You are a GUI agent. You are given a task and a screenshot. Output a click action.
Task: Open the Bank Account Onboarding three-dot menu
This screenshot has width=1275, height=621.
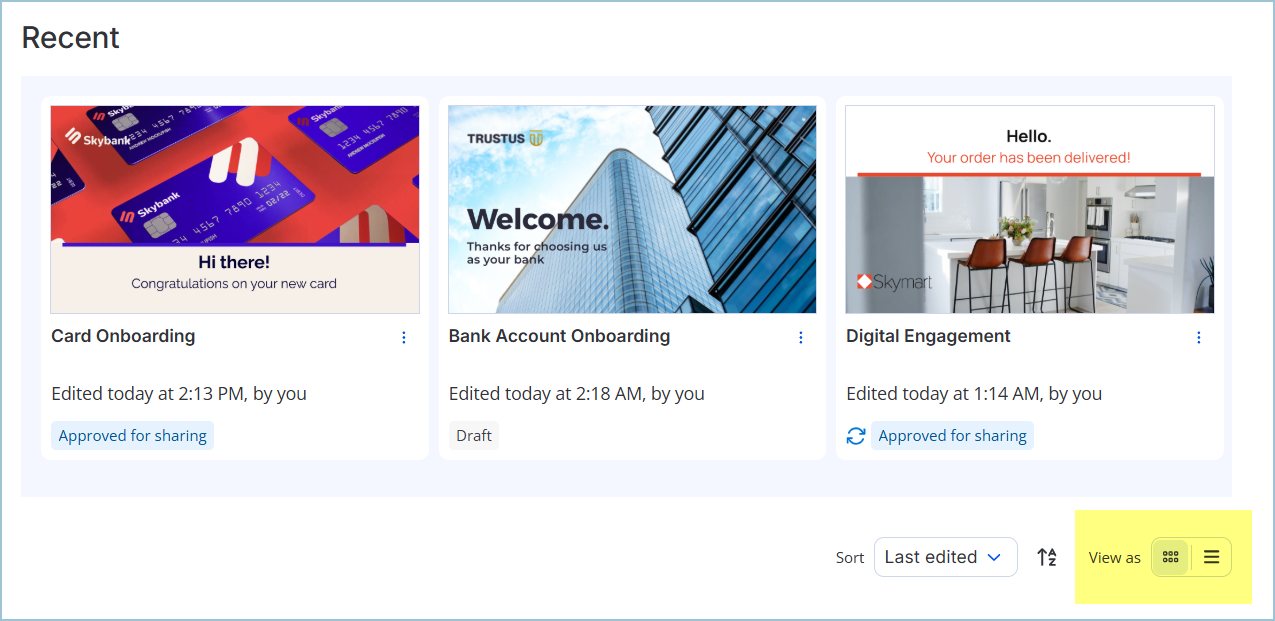(x=801, y=338)
